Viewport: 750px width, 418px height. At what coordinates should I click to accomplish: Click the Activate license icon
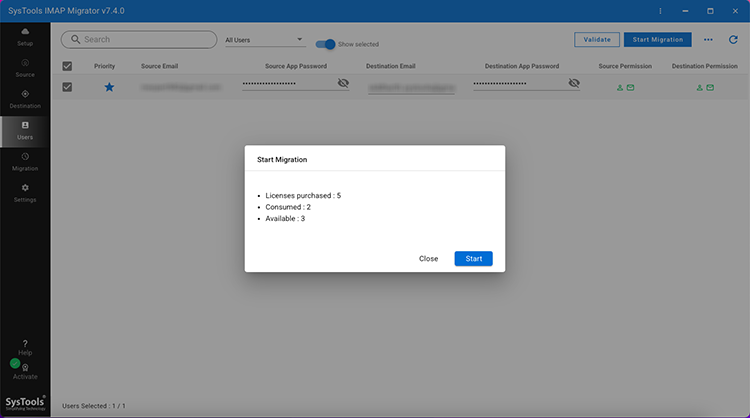(25, 368)
